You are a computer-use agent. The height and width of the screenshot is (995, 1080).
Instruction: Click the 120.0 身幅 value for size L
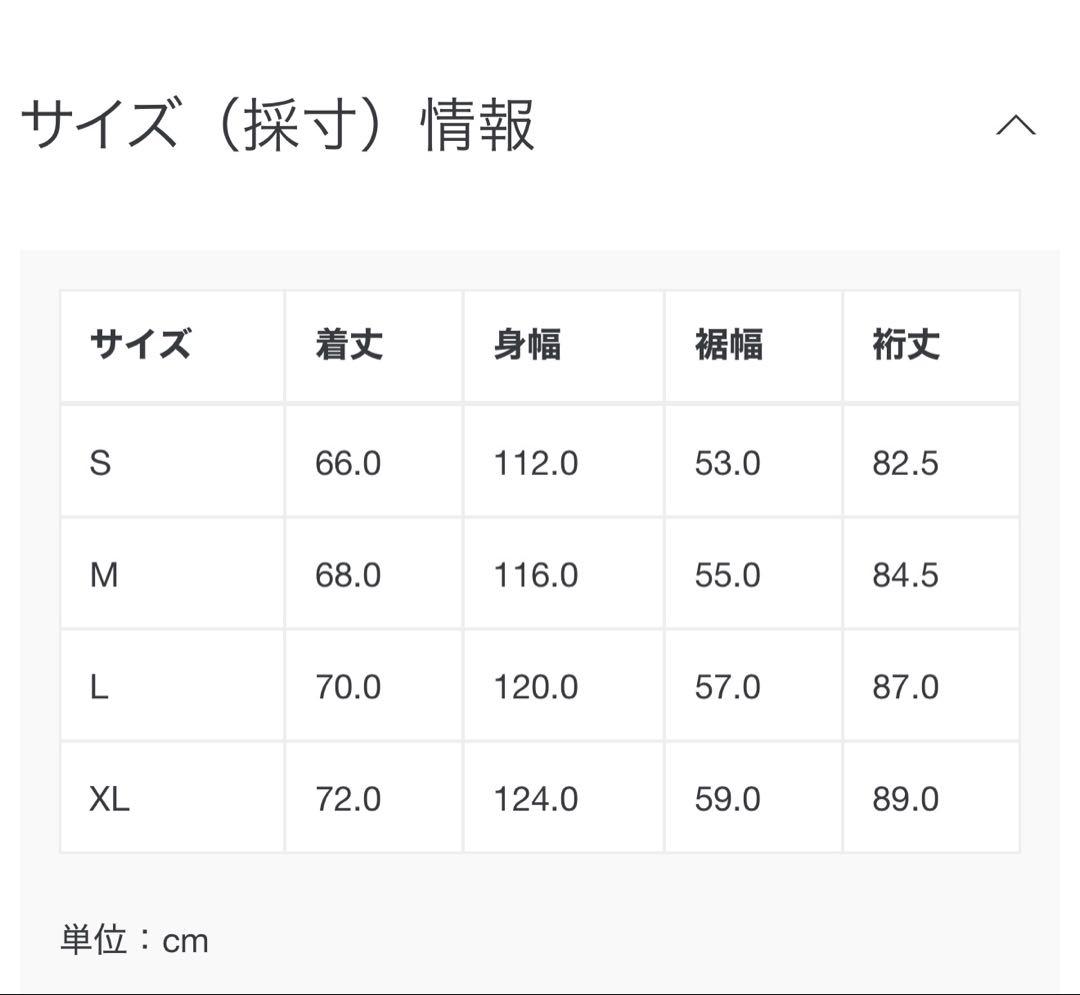[x=537, y=687]
